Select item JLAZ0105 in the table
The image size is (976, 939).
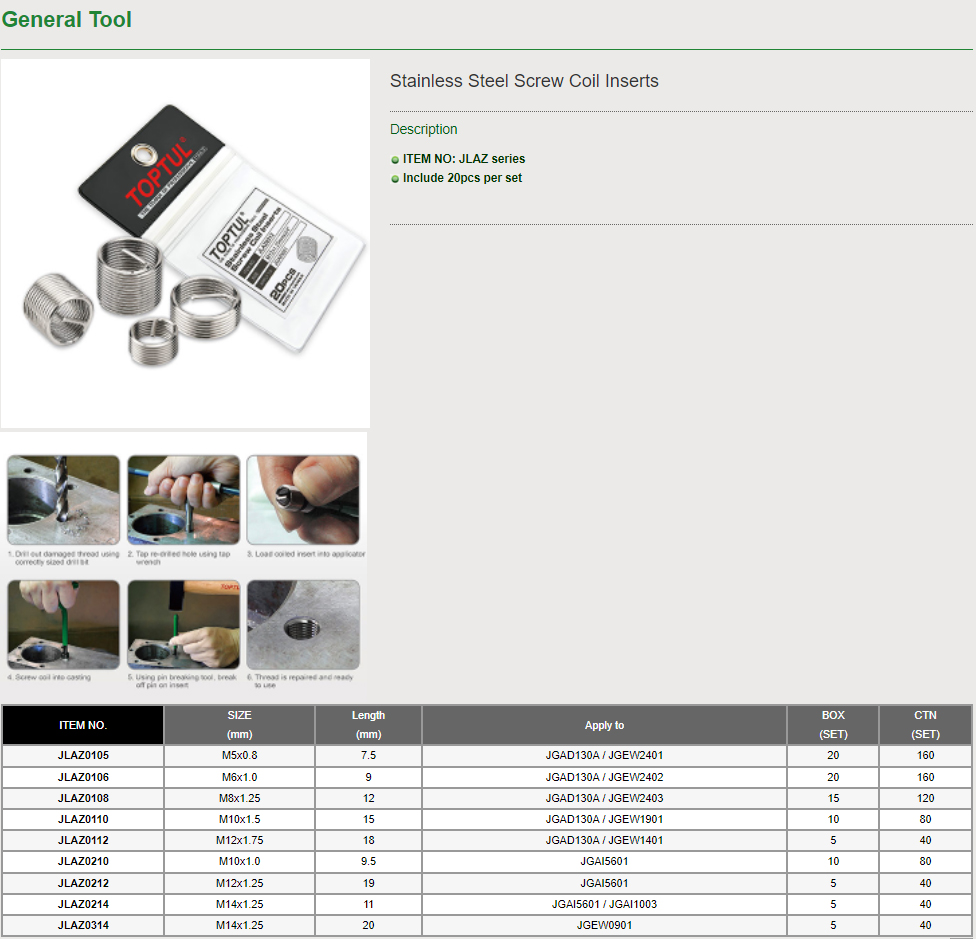[83, 756]
